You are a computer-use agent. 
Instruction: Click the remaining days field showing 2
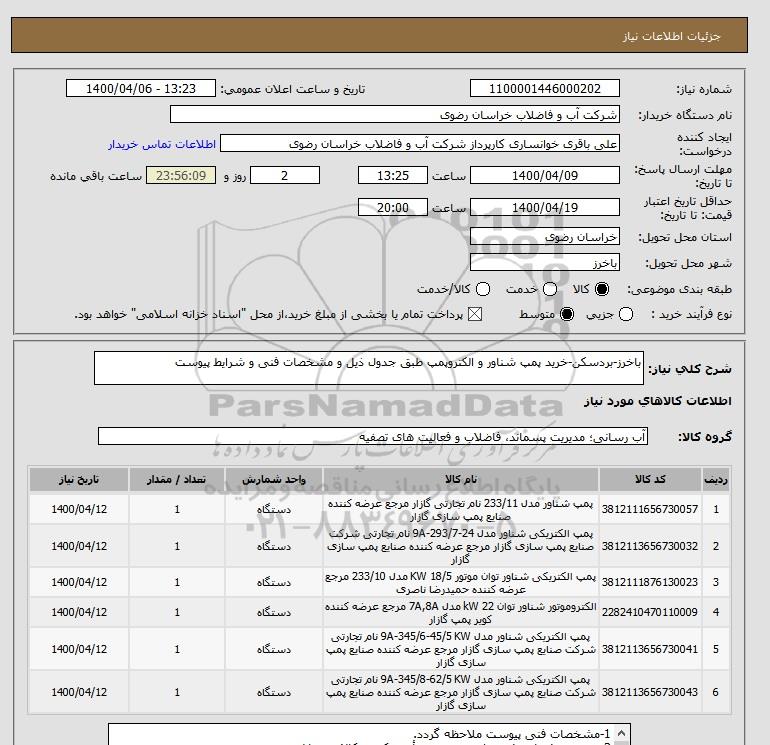tap(285, 175)
